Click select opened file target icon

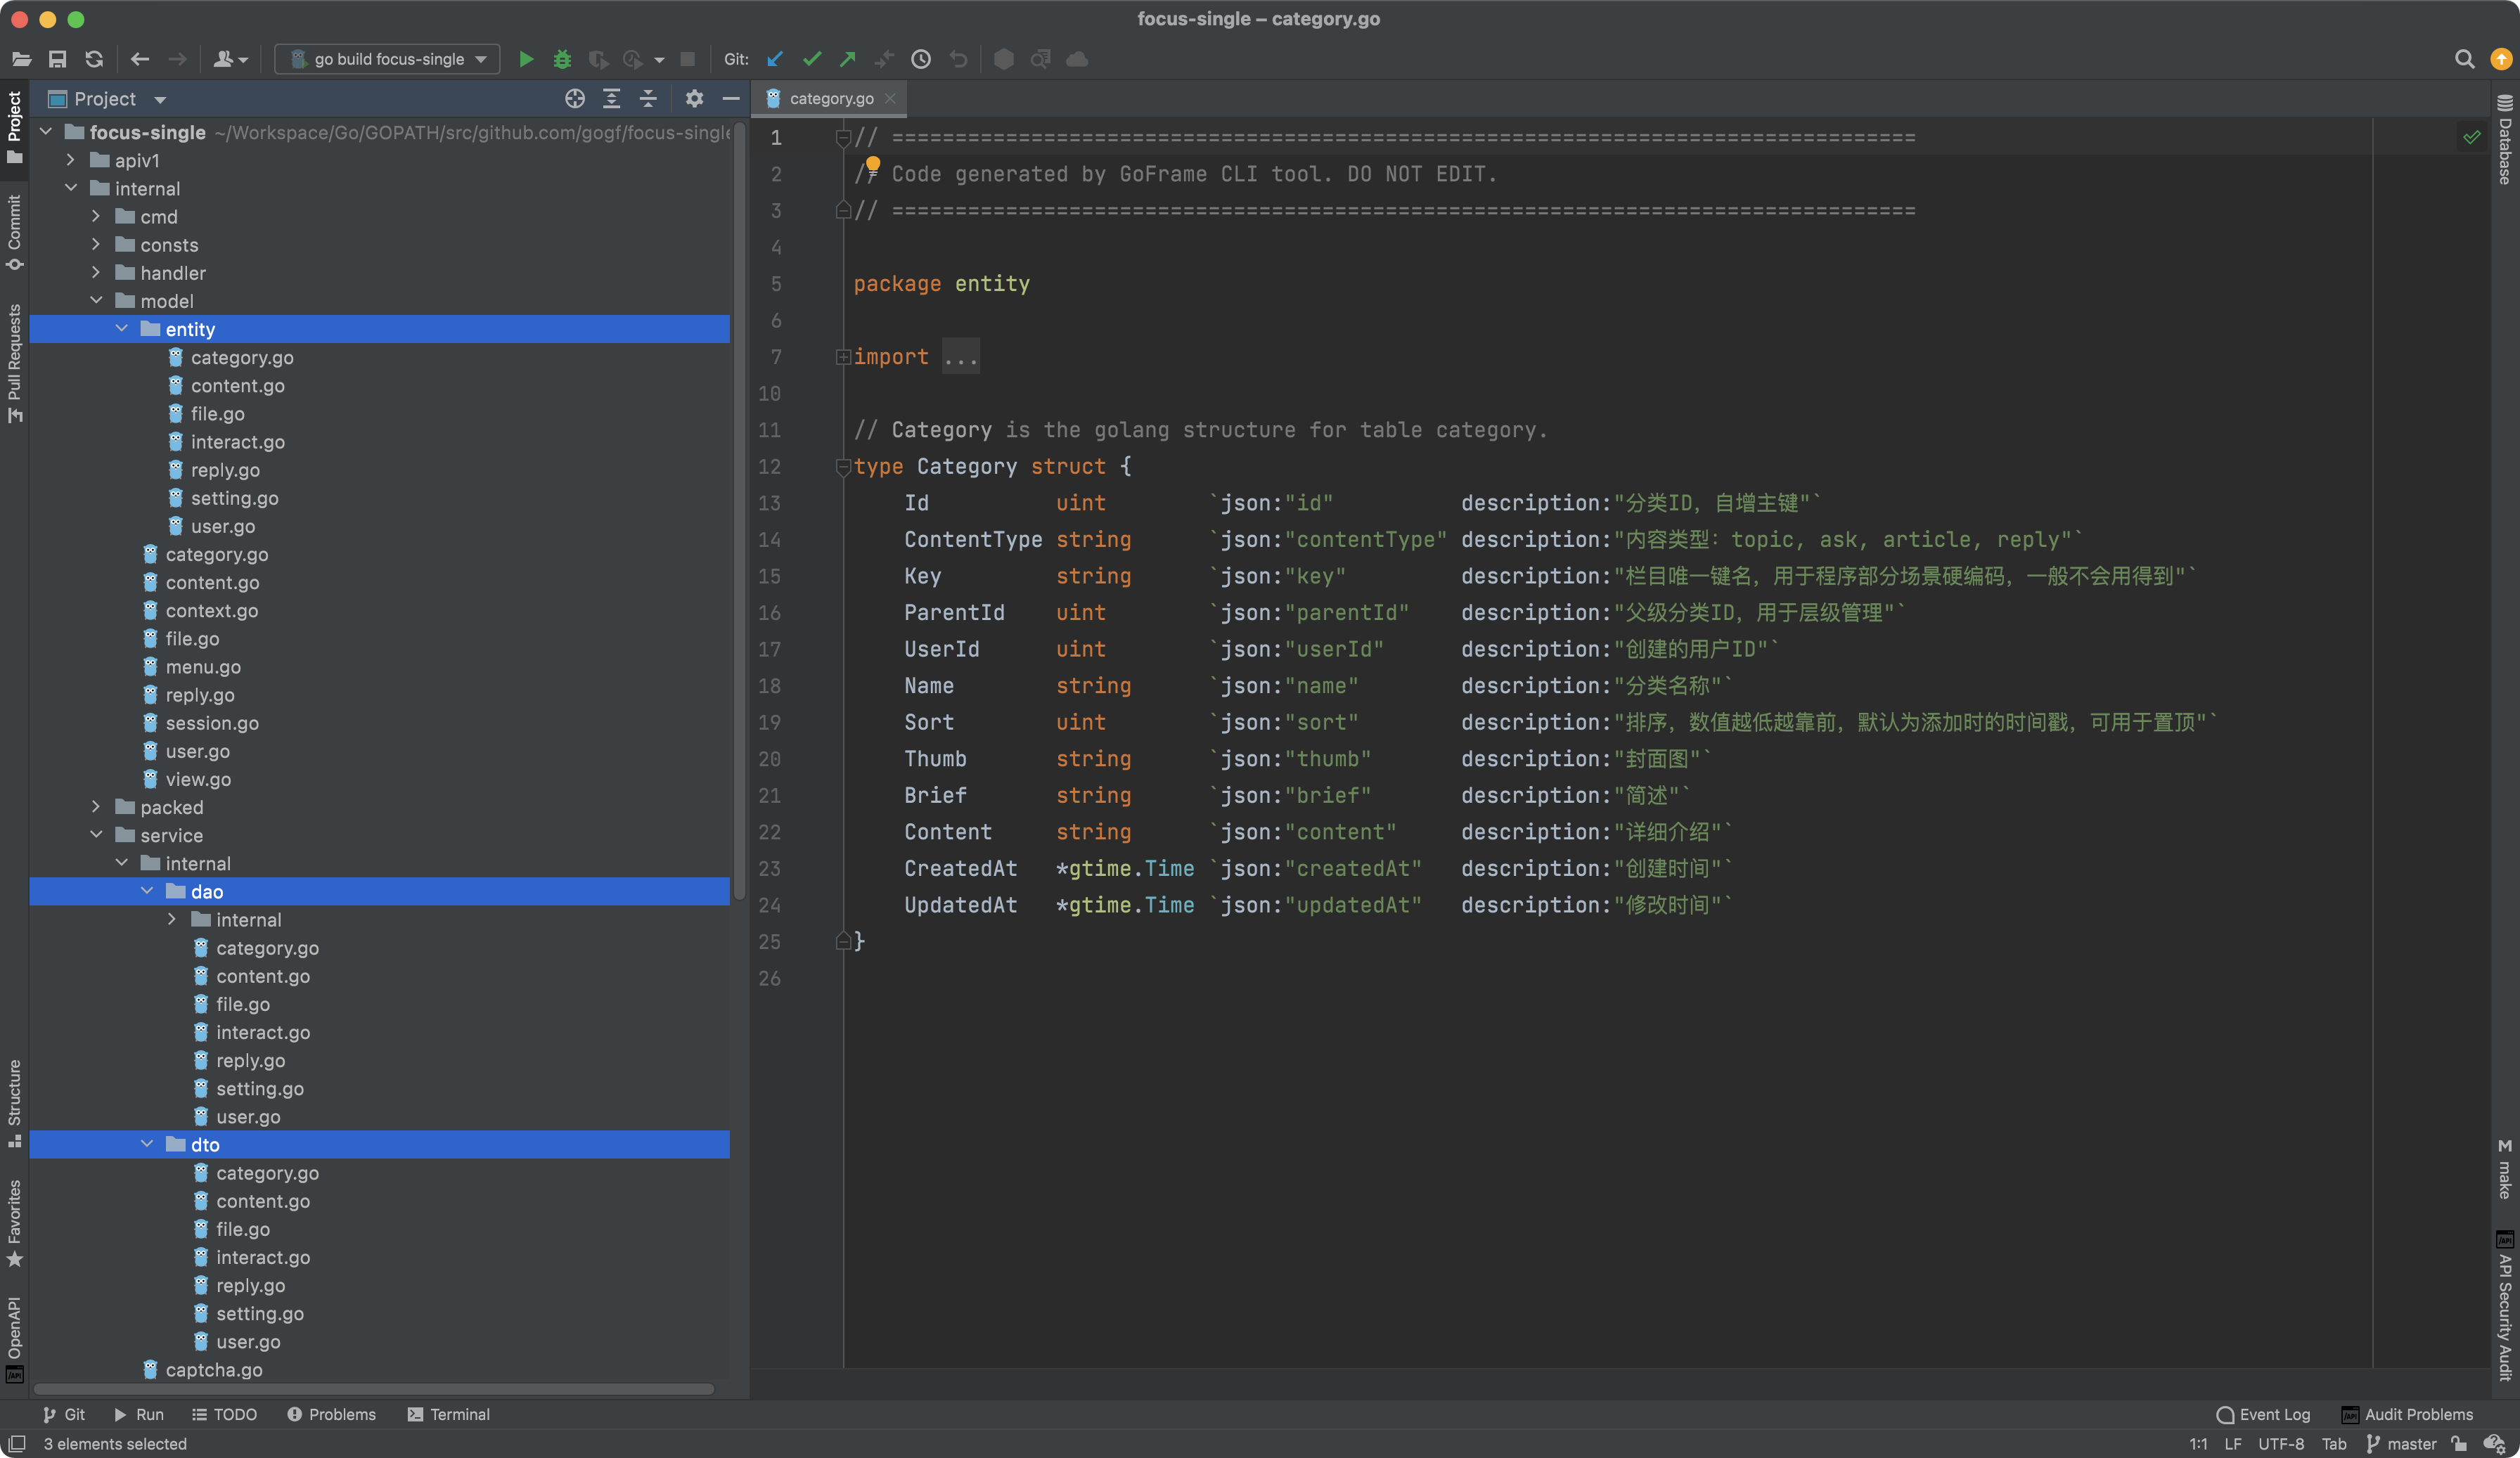(574, 98)
